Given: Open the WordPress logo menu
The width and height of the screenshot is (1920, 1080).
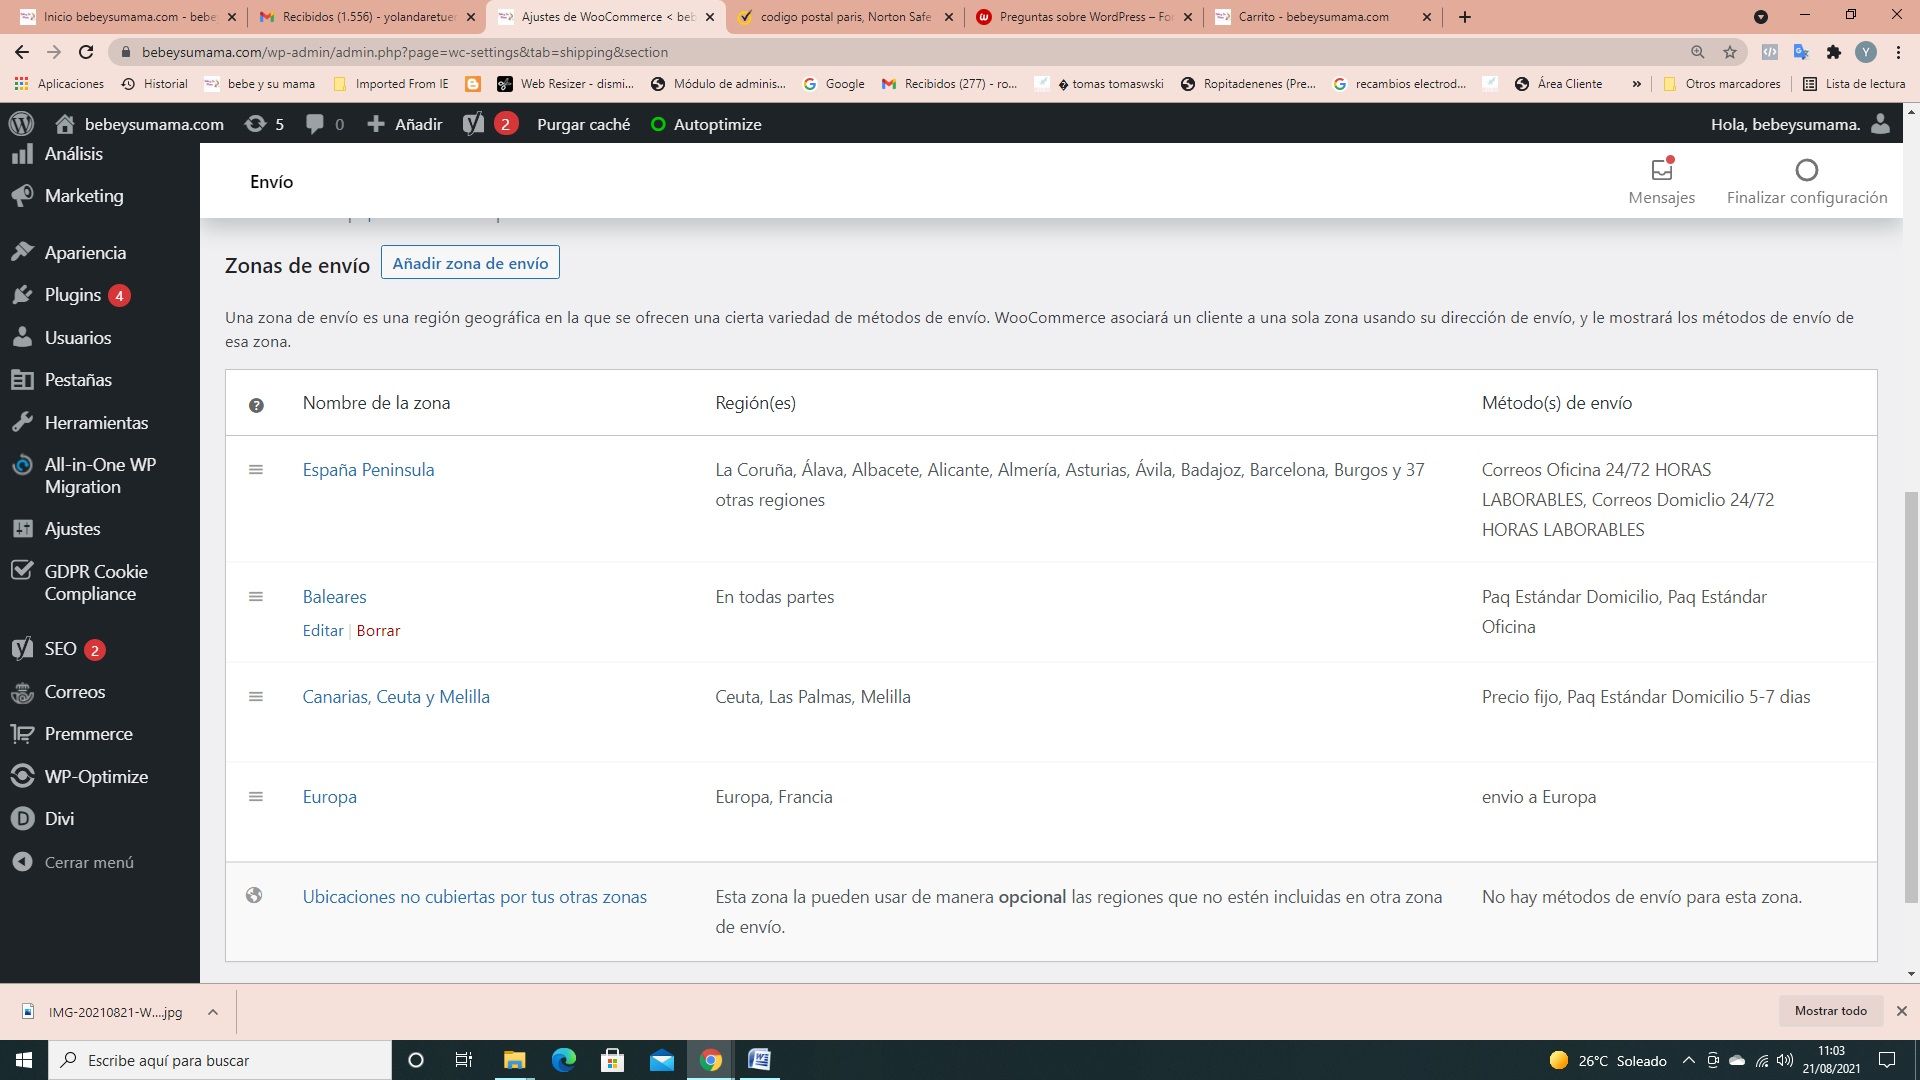Looking at the screenshot, I should point(21,124).
